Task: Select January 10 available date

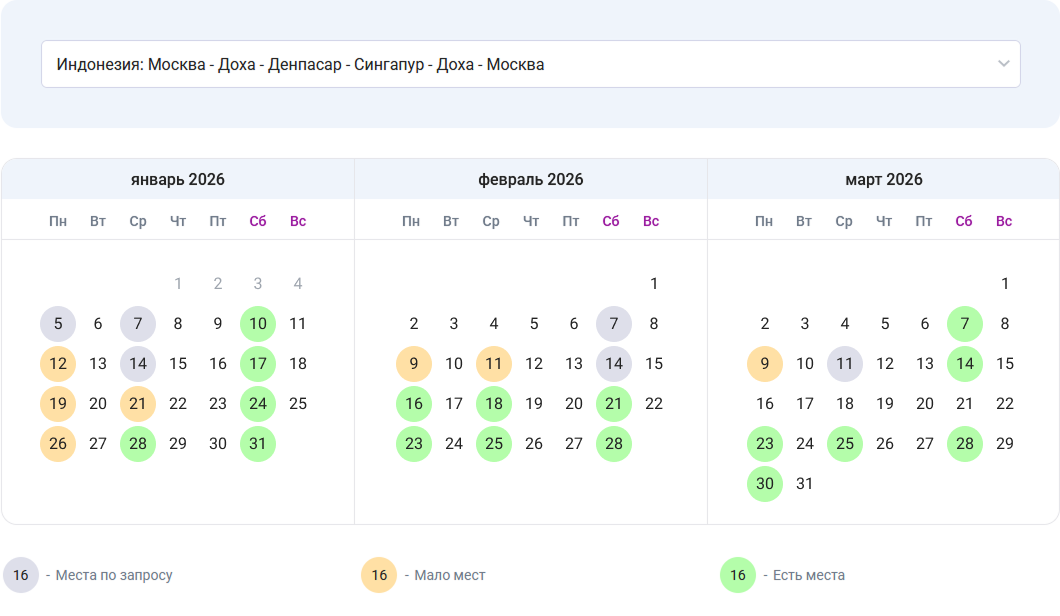Action: (258, 324)
